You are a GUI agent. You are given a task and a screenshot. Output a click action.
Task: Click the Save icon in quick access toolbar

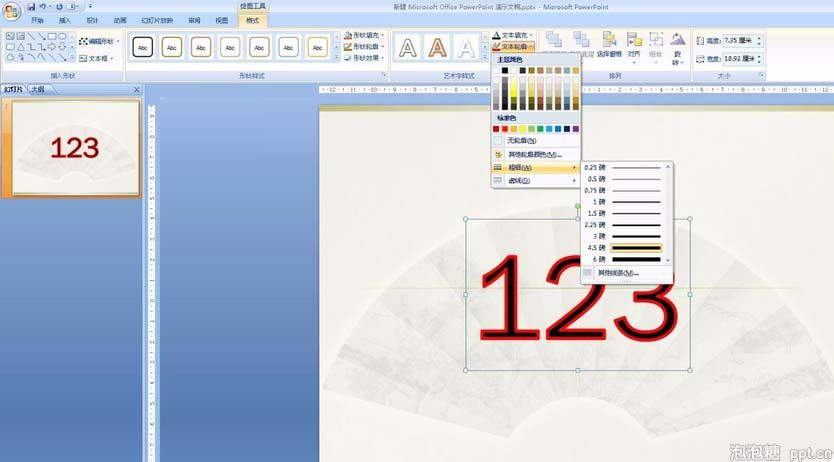point(30,6)
